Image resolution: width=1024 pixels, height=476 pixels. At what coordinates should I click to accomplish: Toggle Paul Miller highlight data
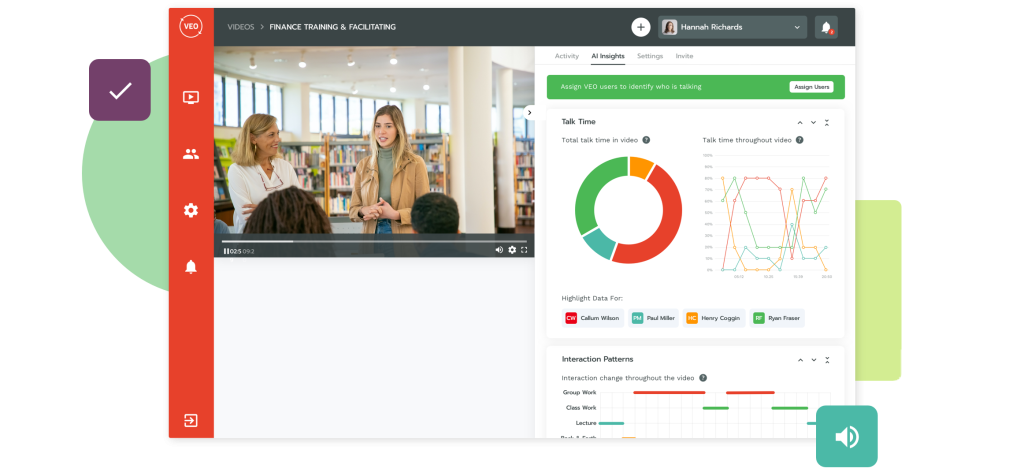(654, 318)
